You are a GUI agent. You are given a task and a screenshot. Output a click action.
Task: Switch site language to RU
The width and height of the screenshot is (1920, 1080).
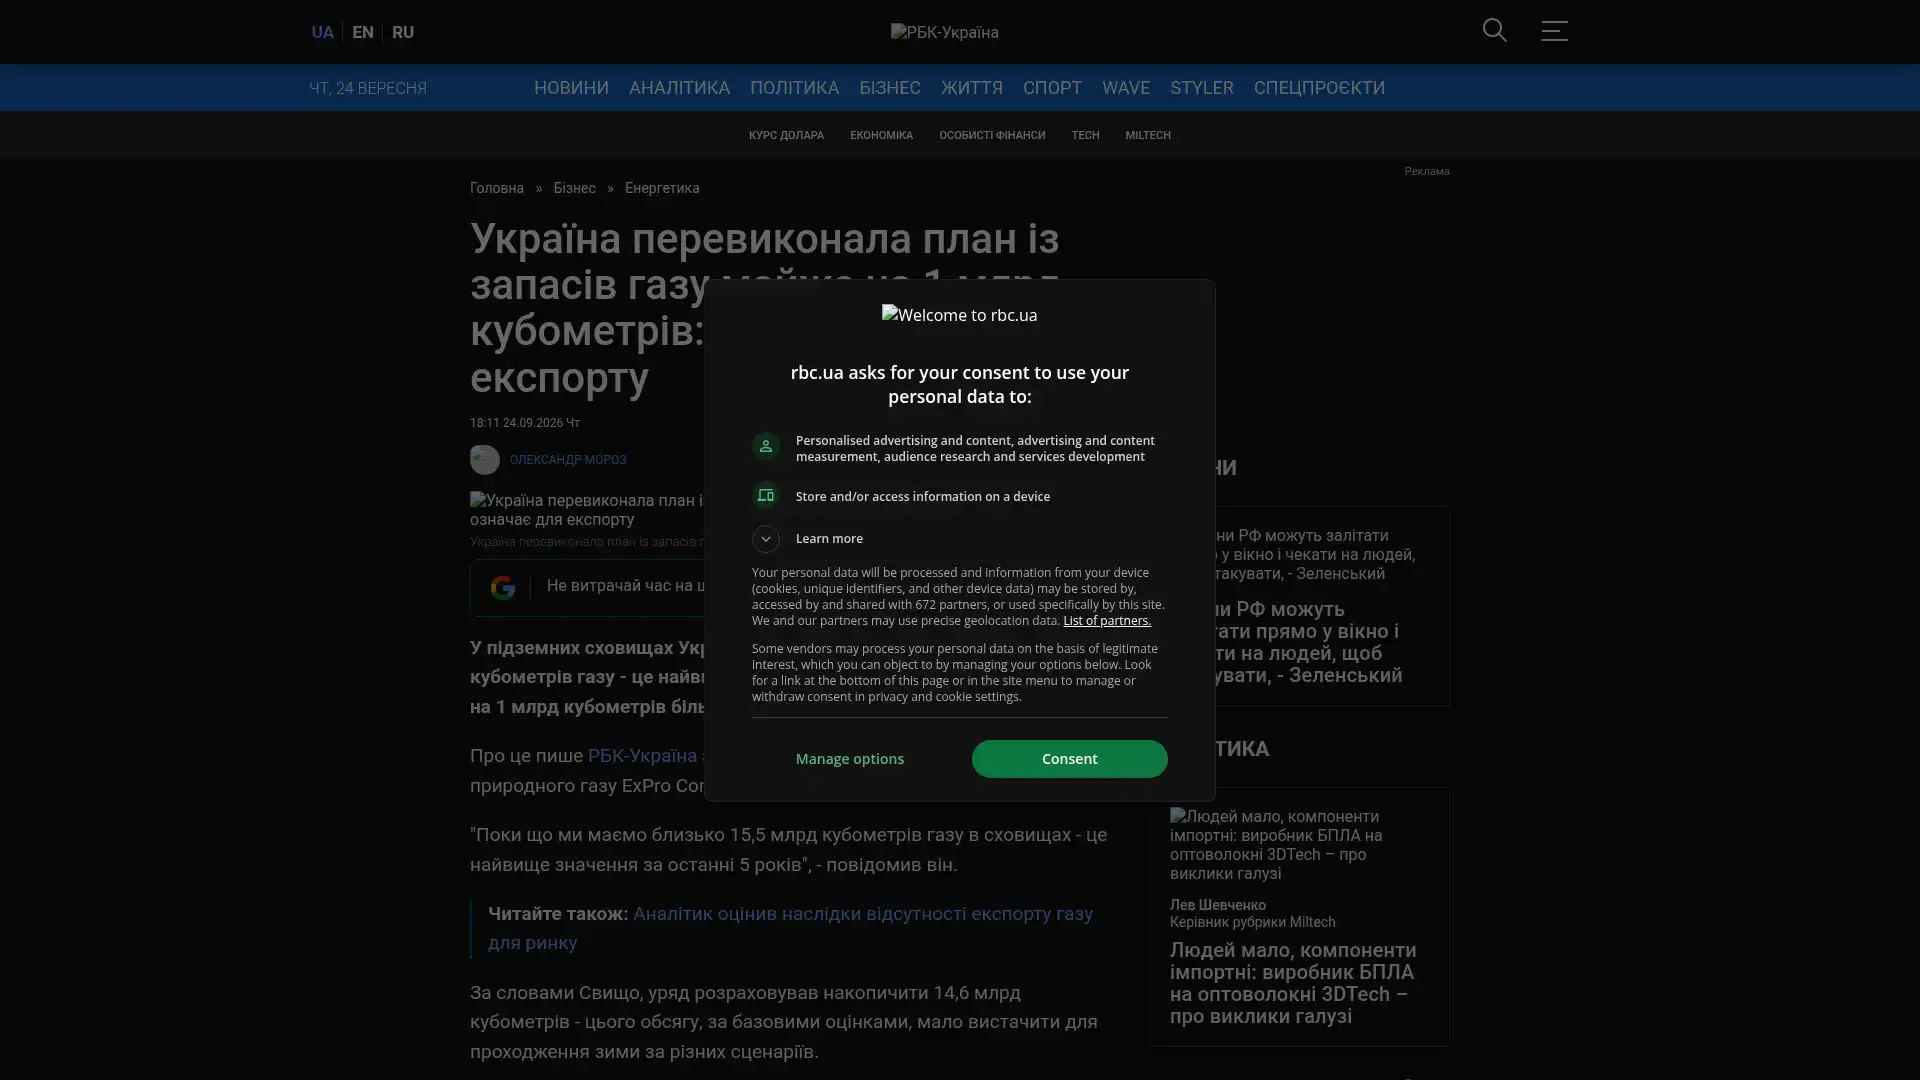[402, 32]
